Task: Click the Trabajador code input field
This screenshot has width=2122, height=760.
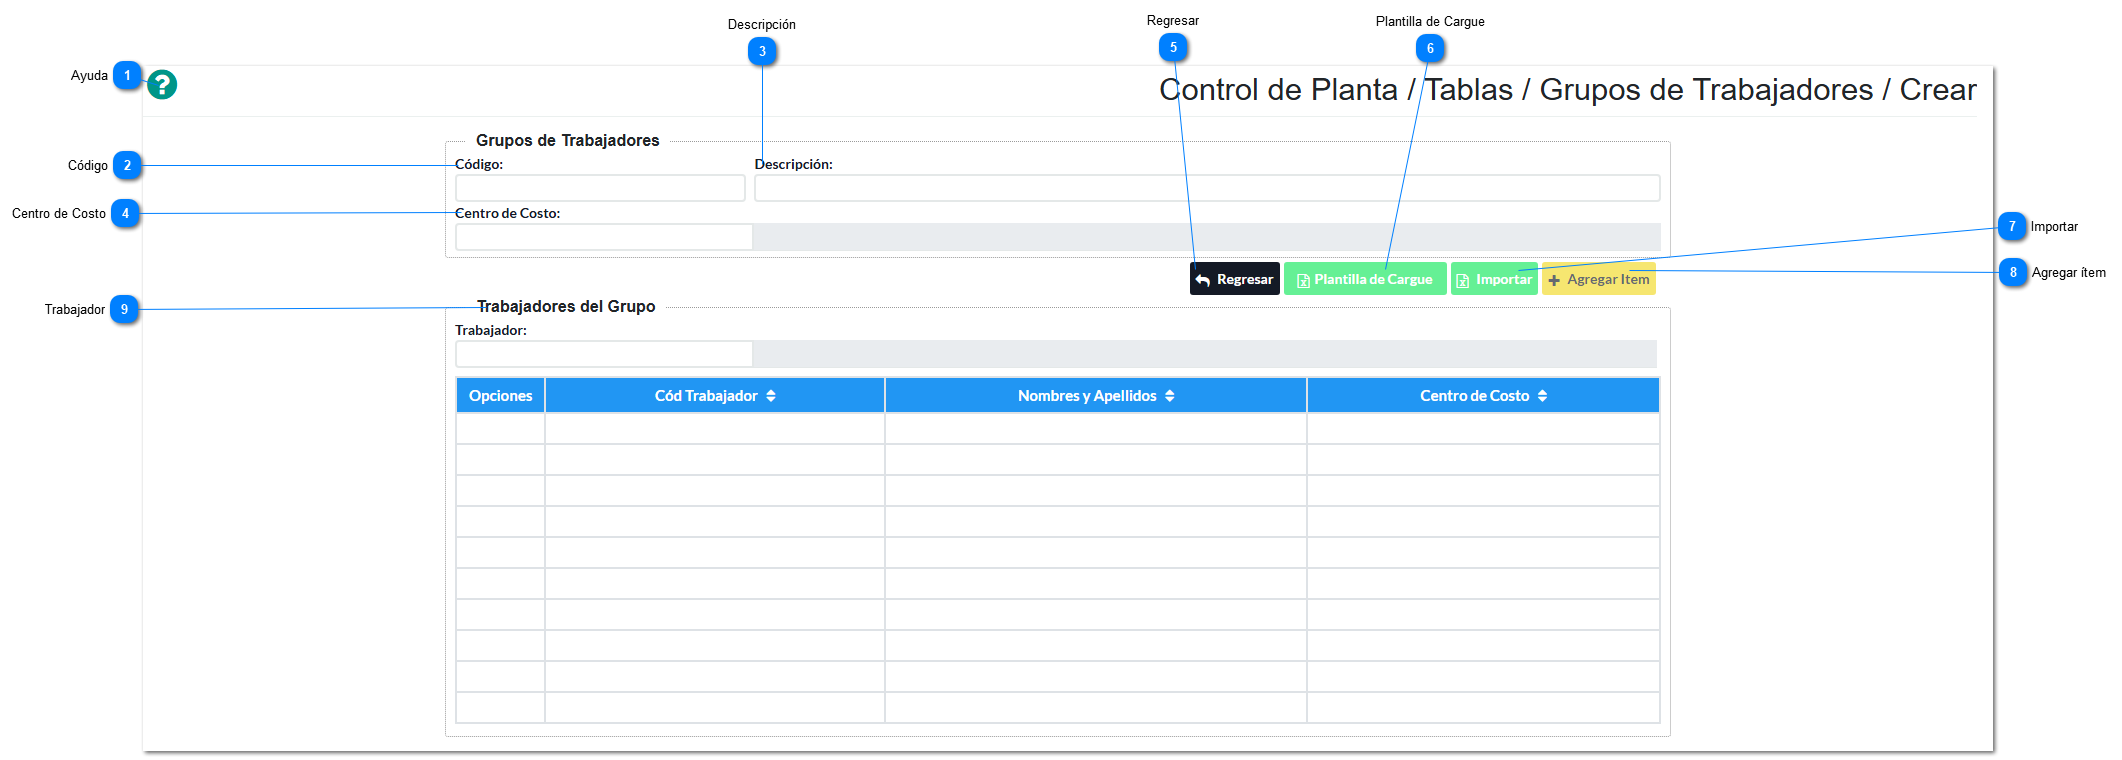Action: (604, 354)
